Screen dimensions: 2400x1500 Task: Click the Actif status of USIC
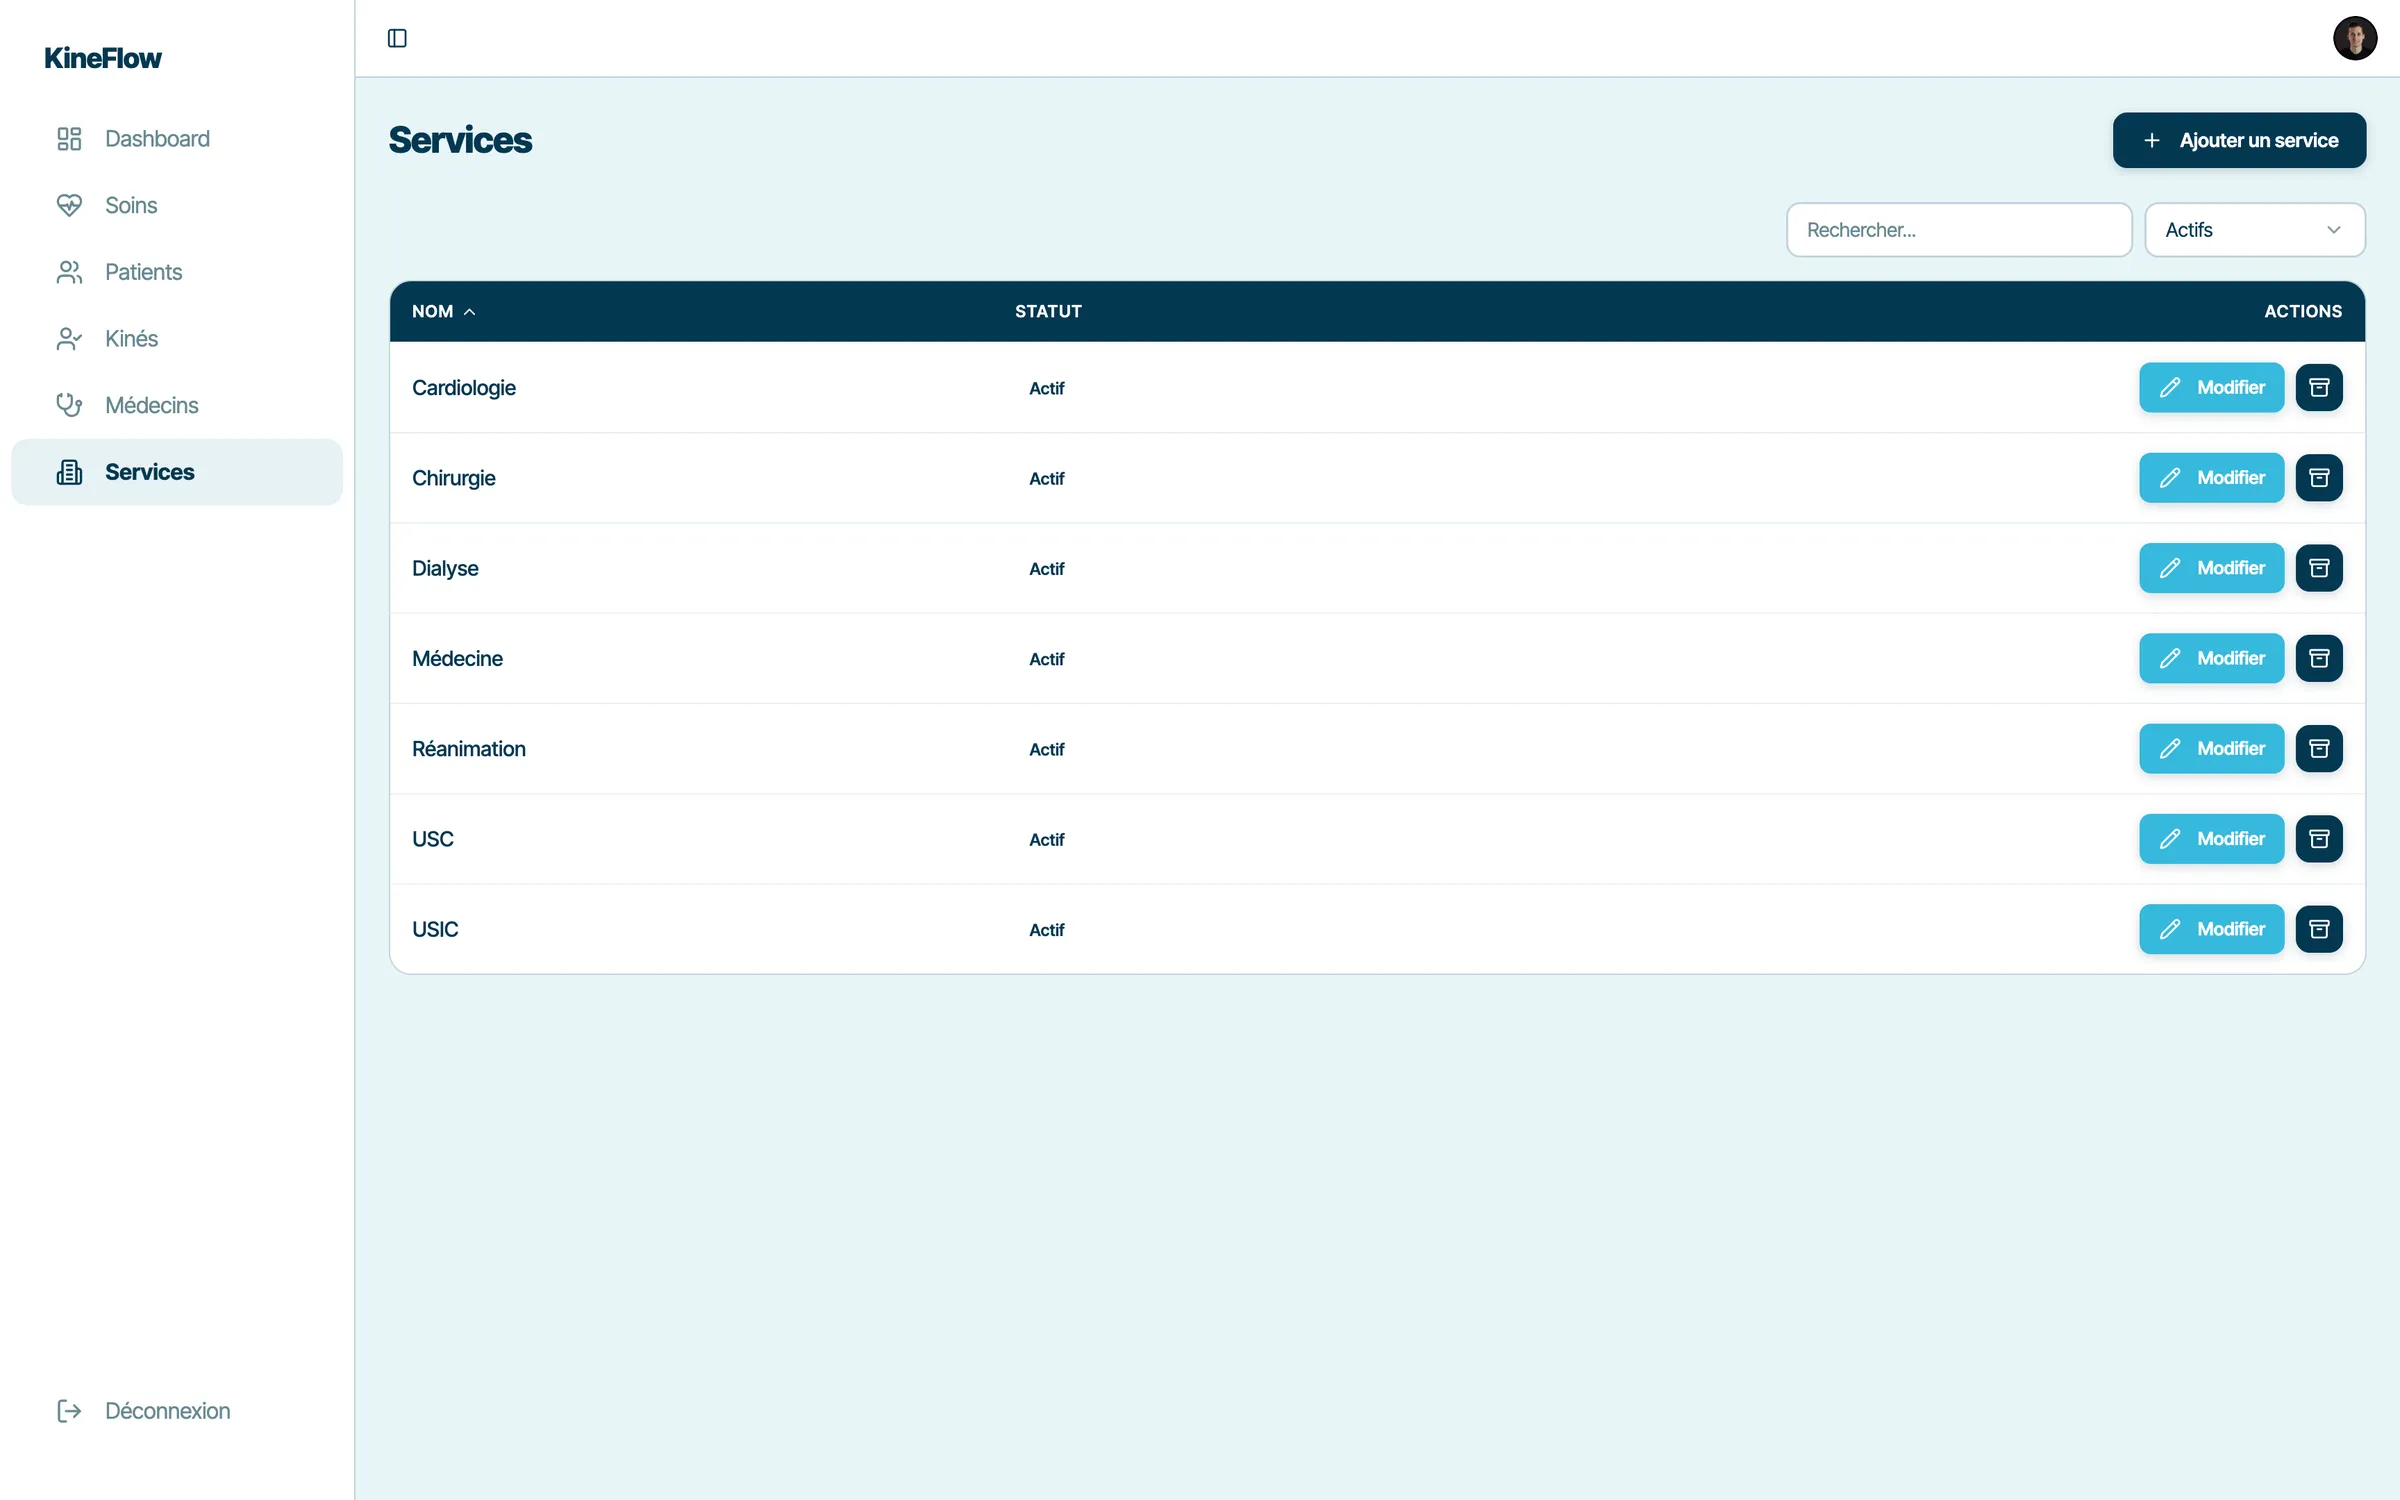pos(1046,930)
